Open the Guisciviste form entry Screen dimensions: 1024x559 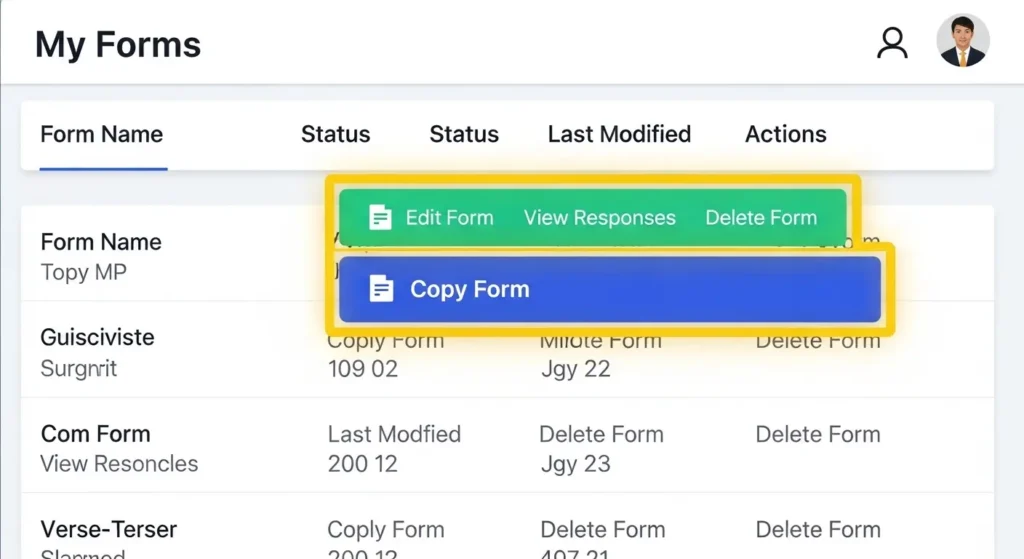click(97, 337)
